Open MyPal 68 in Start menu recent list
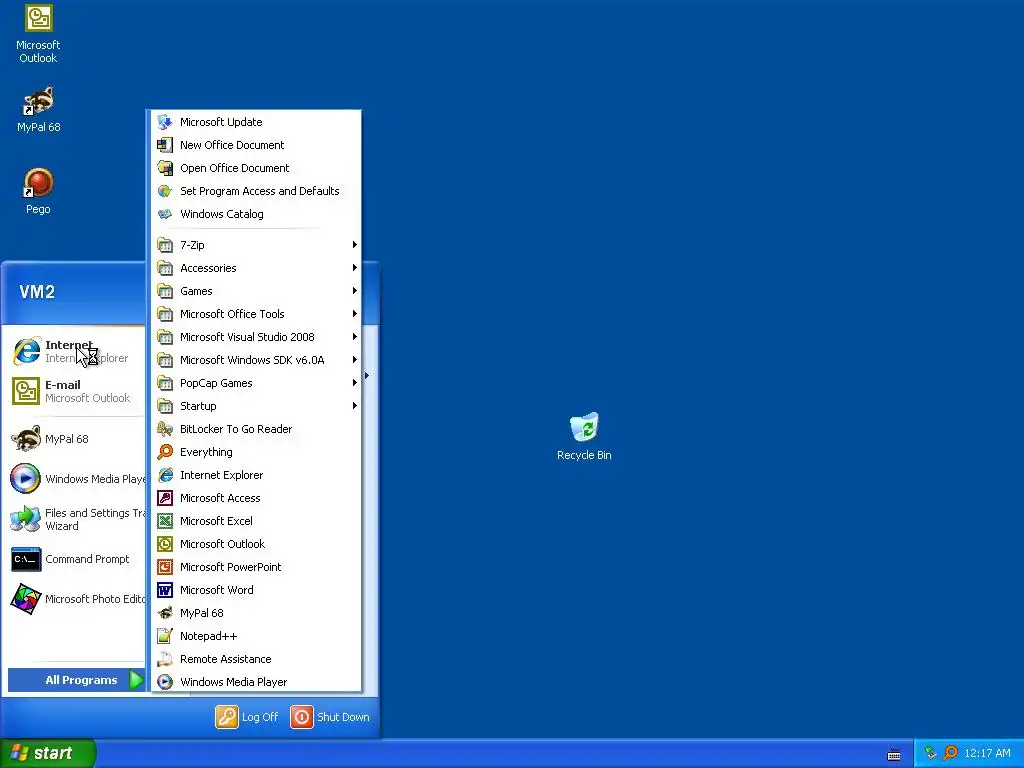This screenshot has height=768, width=1024. 75,439
